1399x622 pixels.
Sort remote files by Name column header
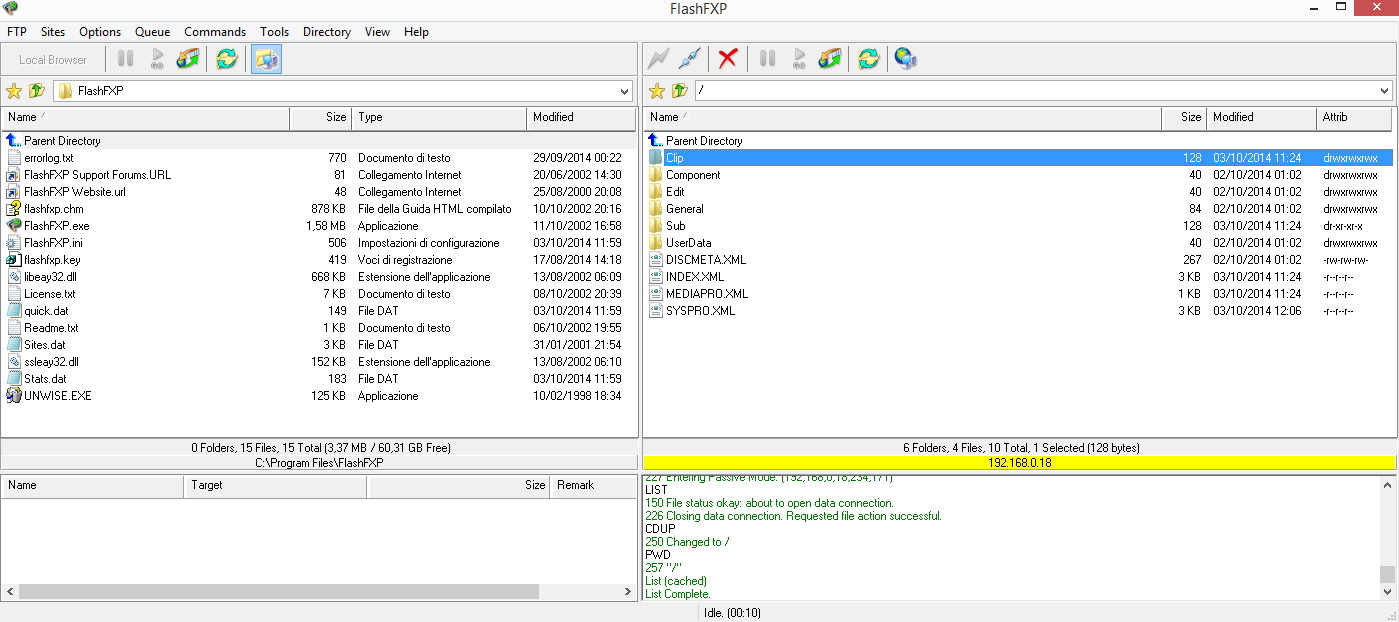tap(903, 118)
